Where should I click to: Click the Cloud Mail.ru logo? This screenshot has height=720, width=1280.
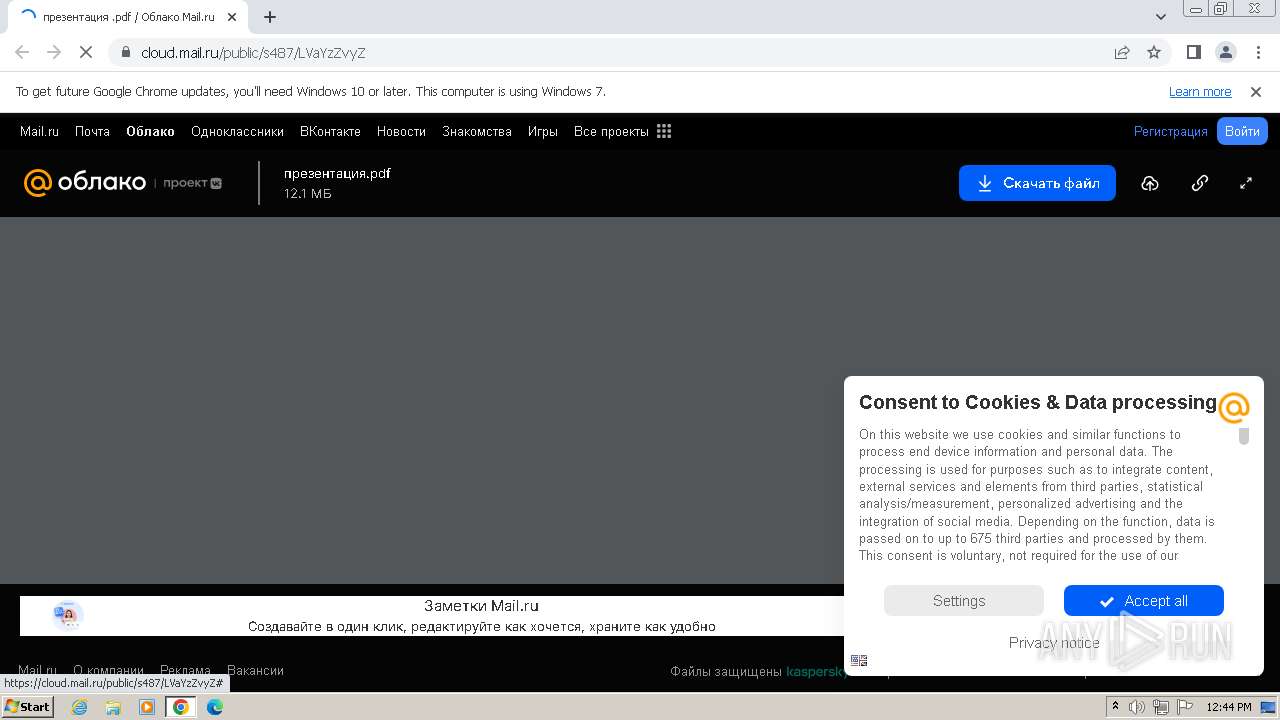click(x=85, y=183)
